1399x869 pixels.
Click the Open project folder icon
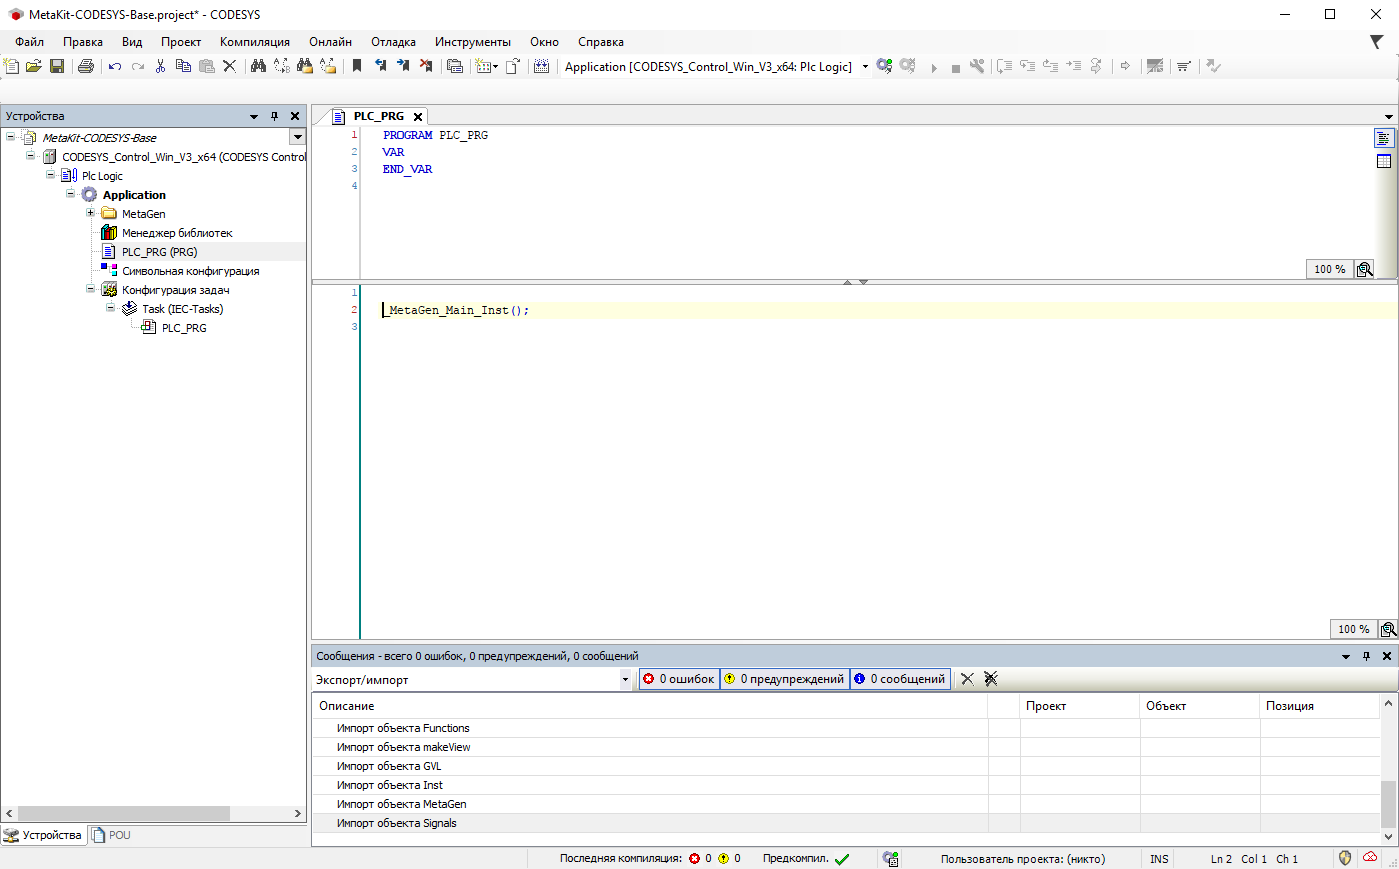pyautogui.click(x=34, y=66)
